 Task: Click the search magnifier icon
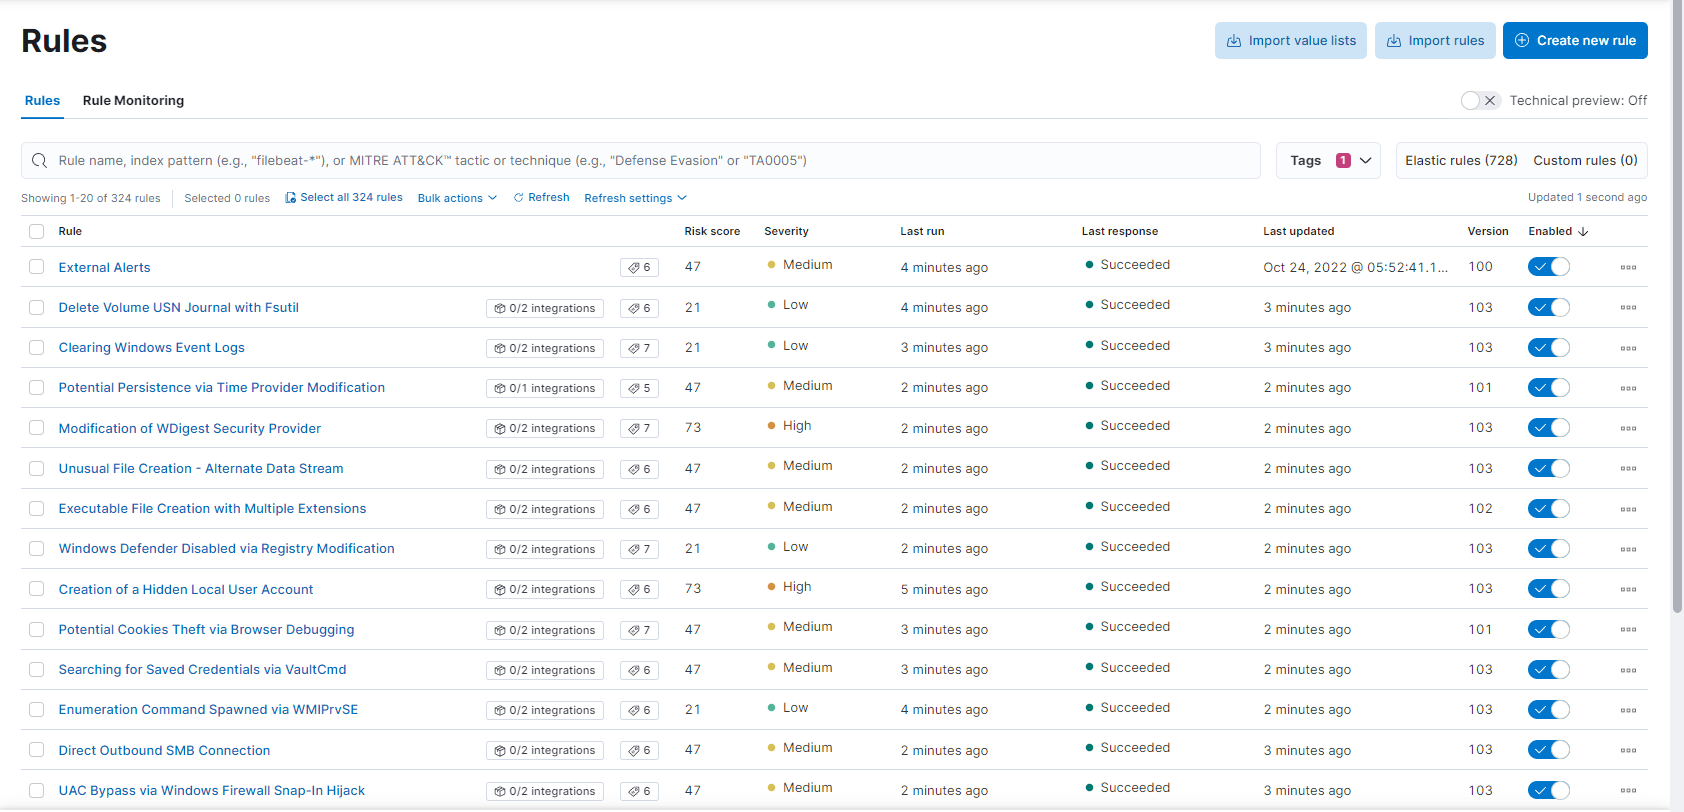tap(40, 161)
